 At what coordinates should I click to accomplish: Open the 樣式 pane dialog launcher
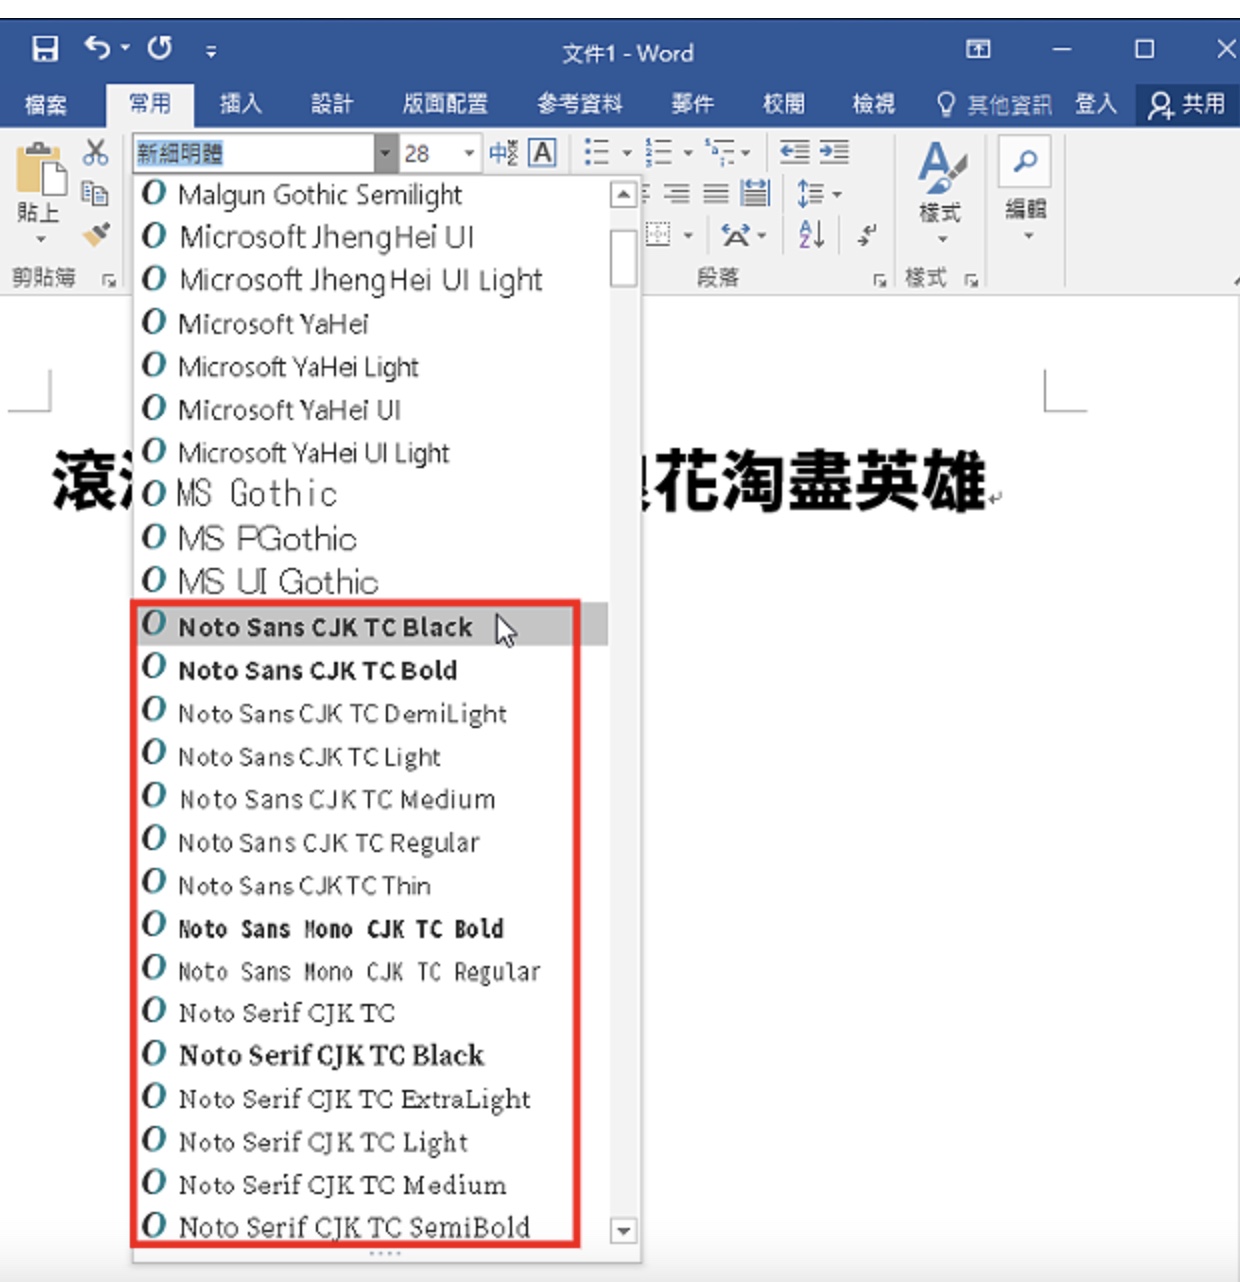click(x=971, y=281)
